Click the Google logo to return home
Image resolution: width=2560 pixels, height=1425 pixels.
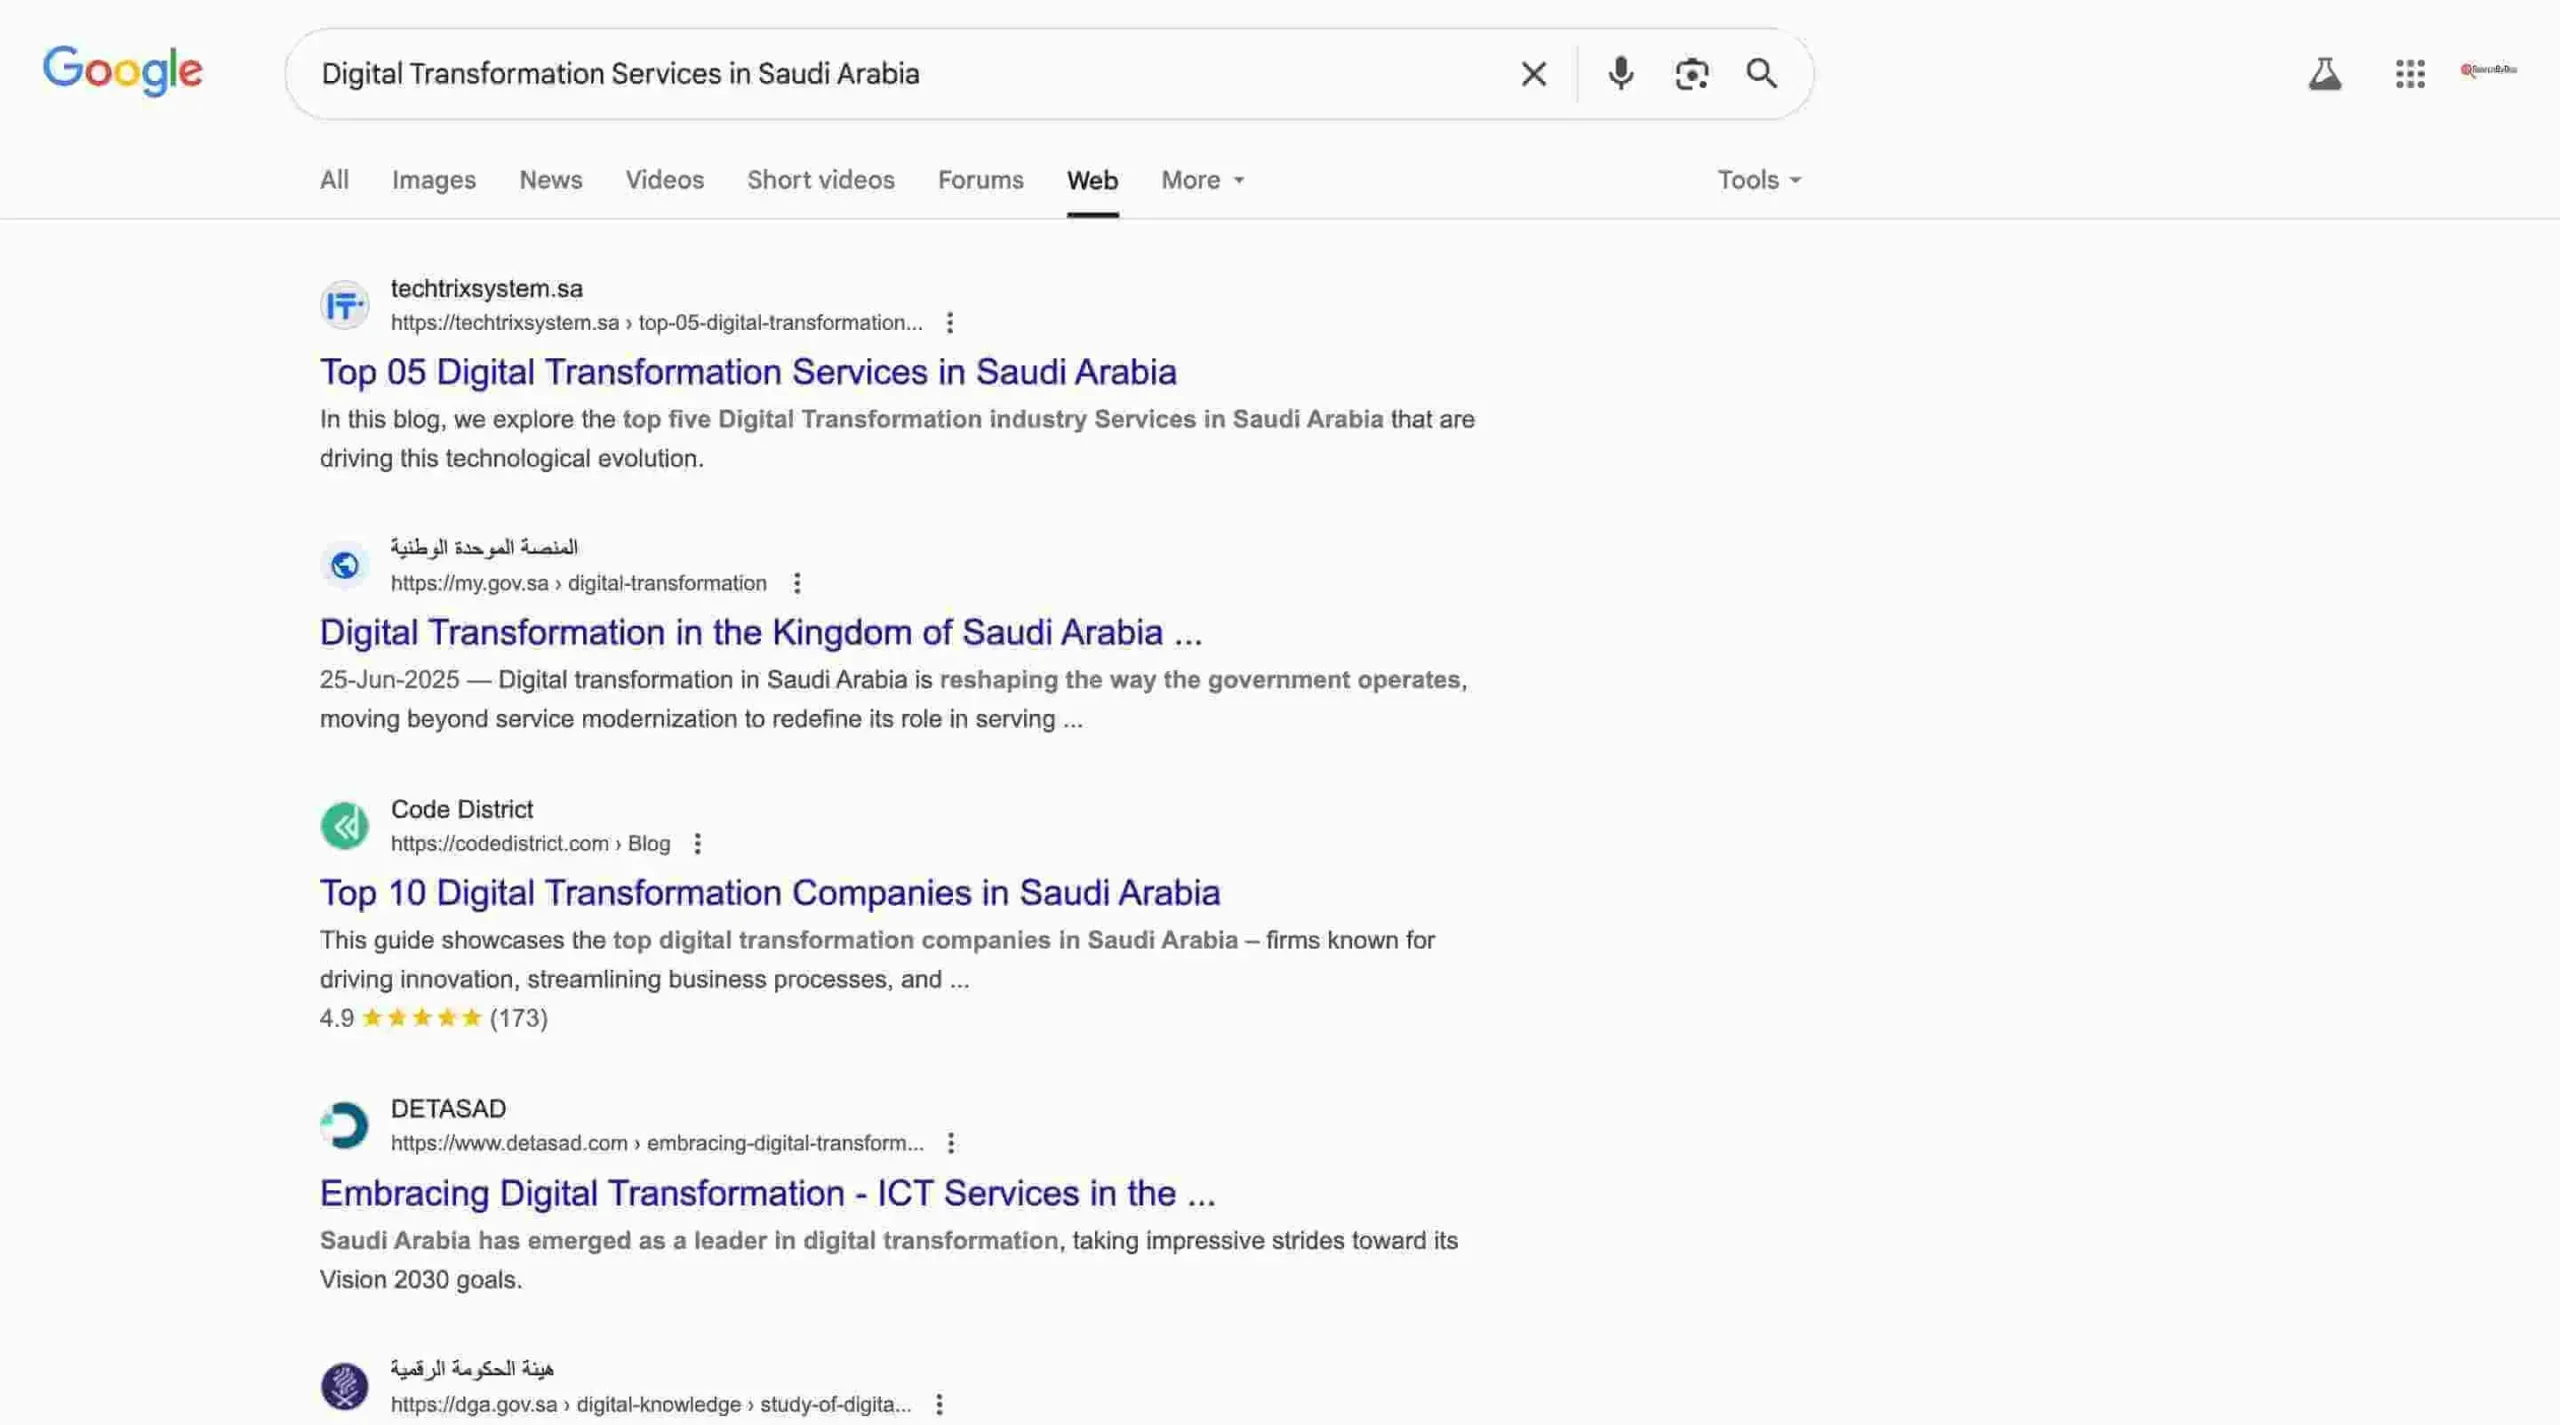(x=123, y=70)
